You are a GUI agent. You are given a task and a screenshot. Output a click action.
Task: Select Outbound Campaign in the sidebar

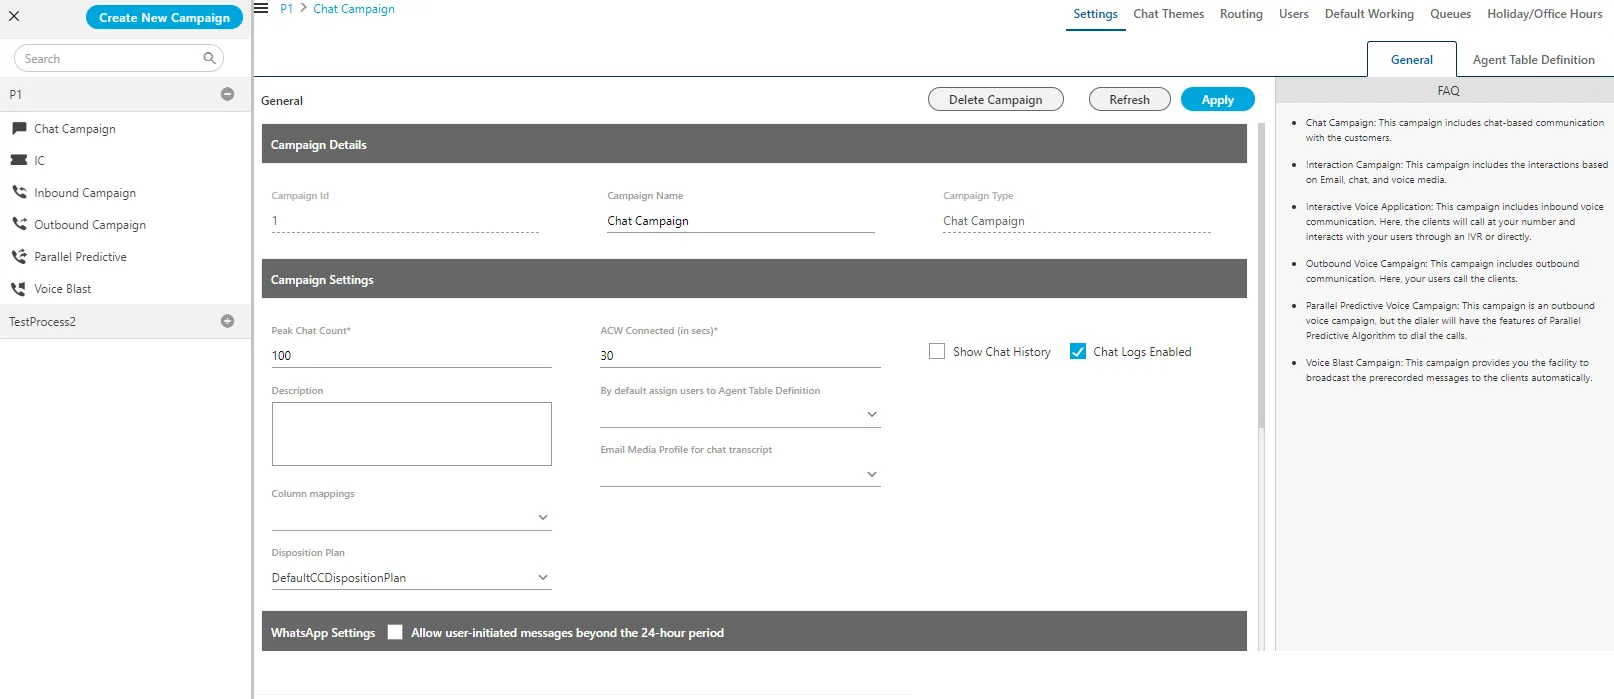click(90, 225)
